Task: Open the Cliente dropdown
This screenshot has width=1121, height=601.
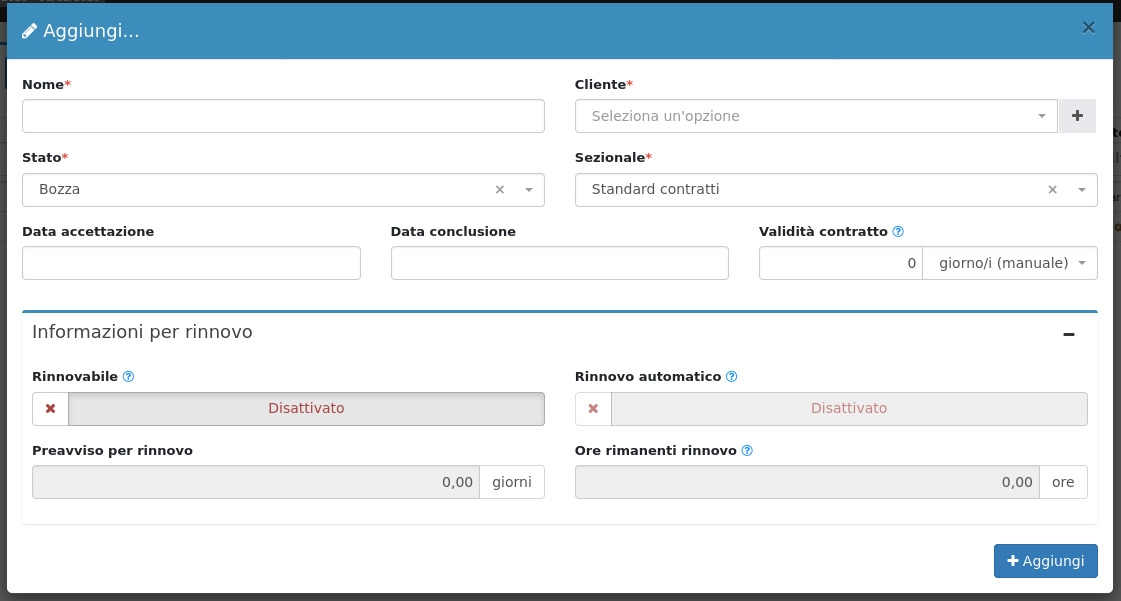Action: pyautogui.click(x=815, y=116)
